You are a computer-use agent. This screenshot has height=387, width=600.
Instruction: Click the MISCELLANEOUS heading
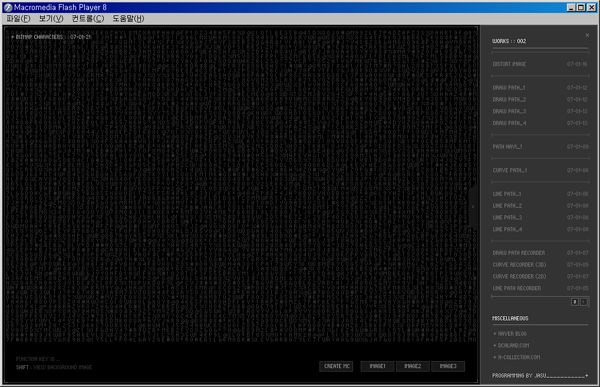click(x=510, y=318)
